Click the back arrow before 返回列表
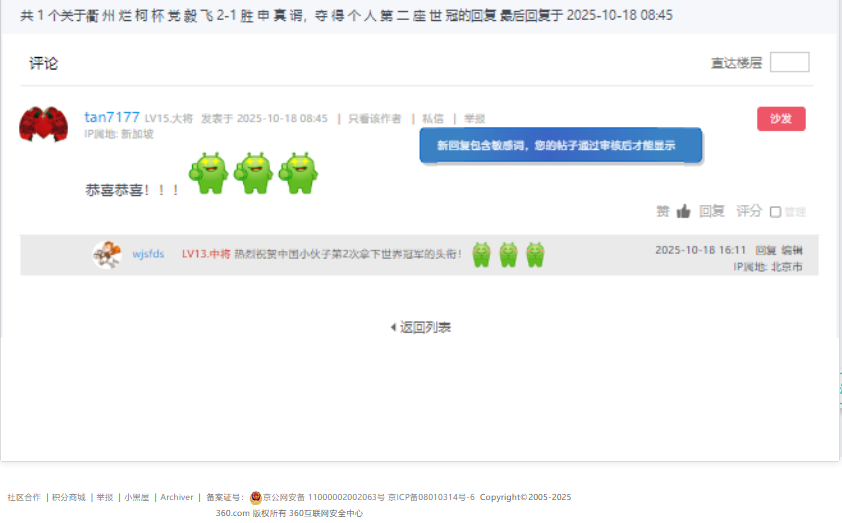Image resolution: width=842 pixels, height=523 pixels. pyautogui.click(x=393, y=327)
